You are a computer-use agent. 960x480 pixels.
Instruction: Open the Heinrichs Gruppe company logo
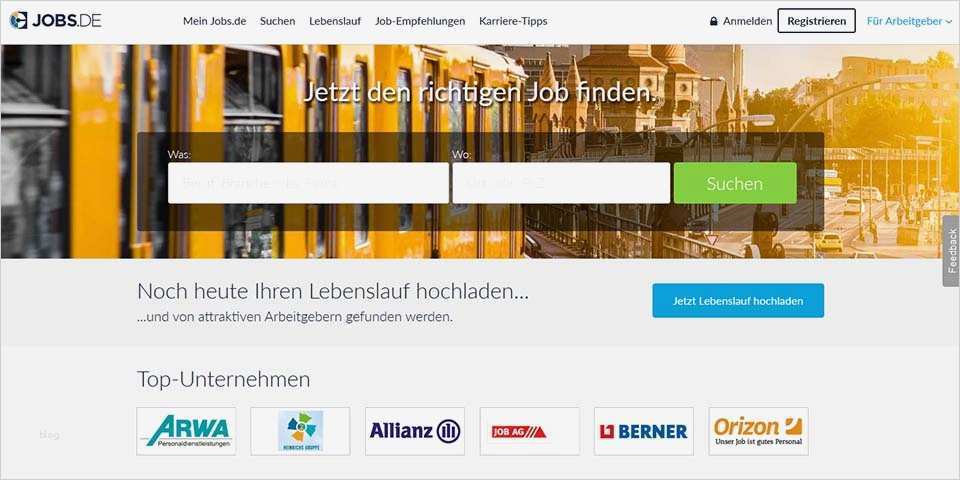tap(301, 432)
